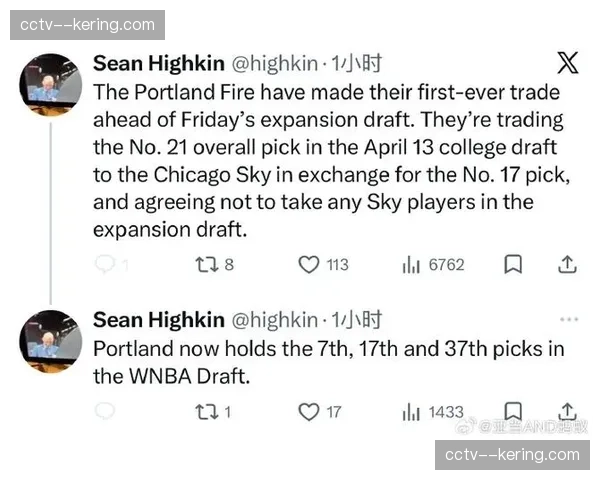Share the first tweet about expansion draft

point(566,264)
